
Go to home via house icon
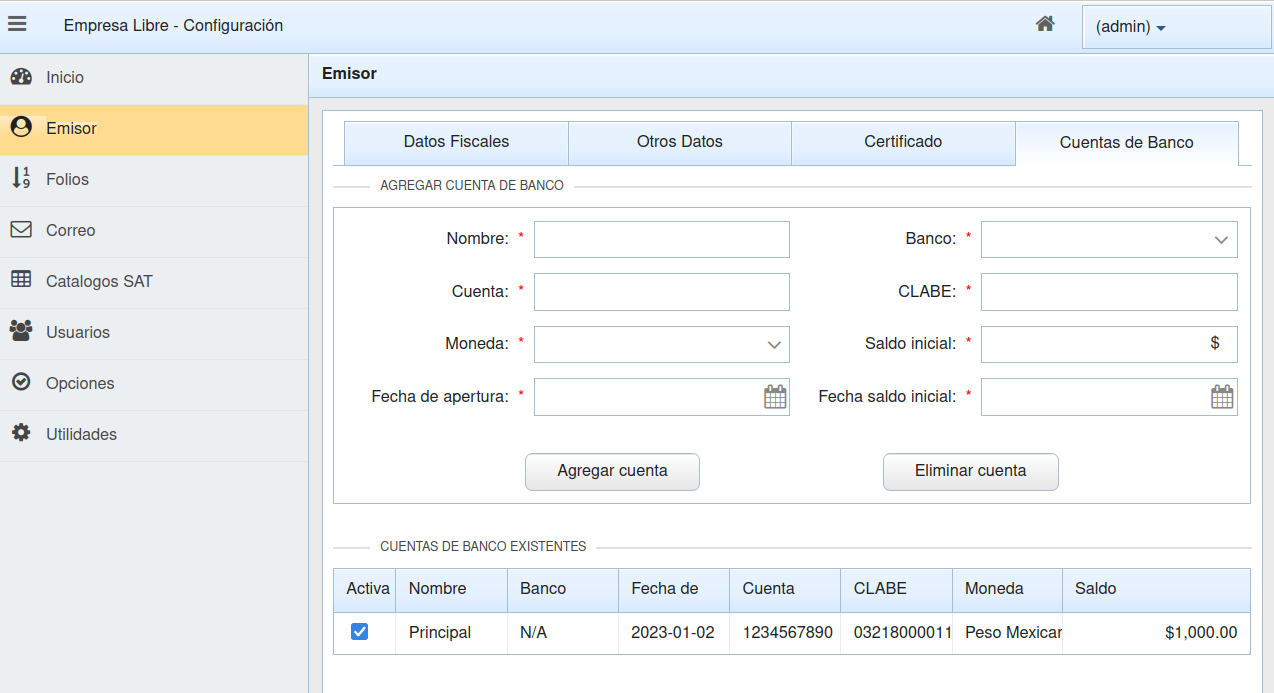(1045, 24)
